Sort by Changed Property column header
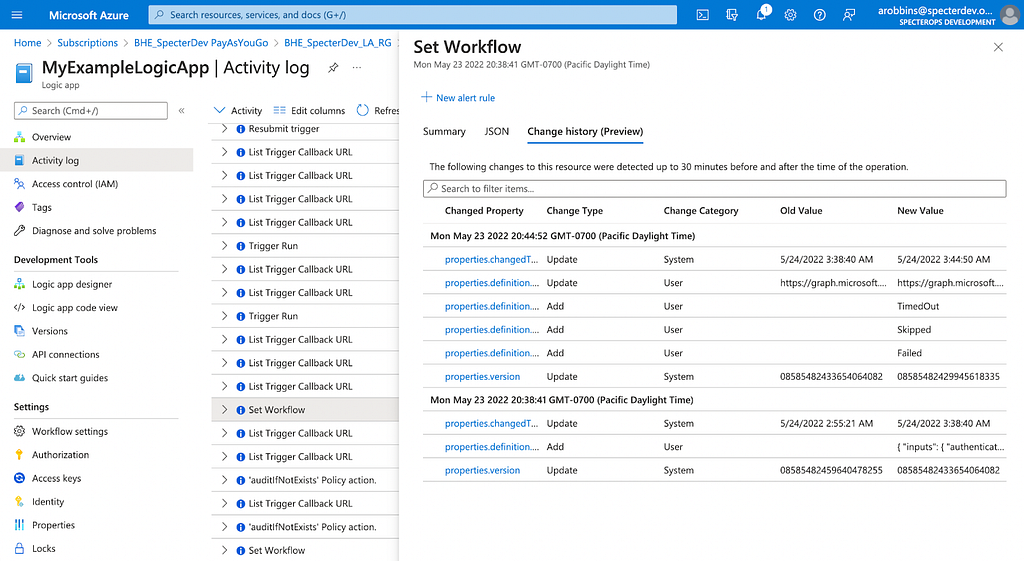The image size is (1024, 561). 484,211
